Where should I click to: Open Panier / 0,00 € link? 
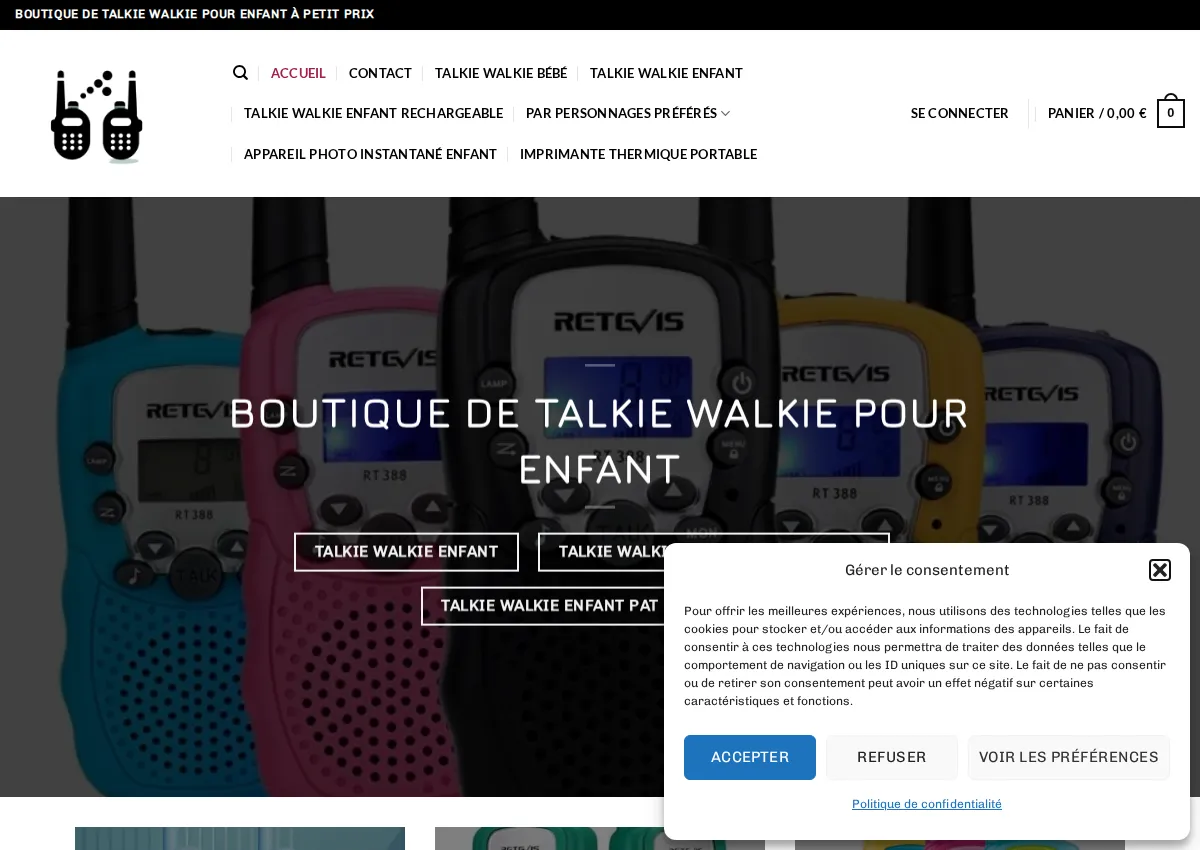[1097, 113]
